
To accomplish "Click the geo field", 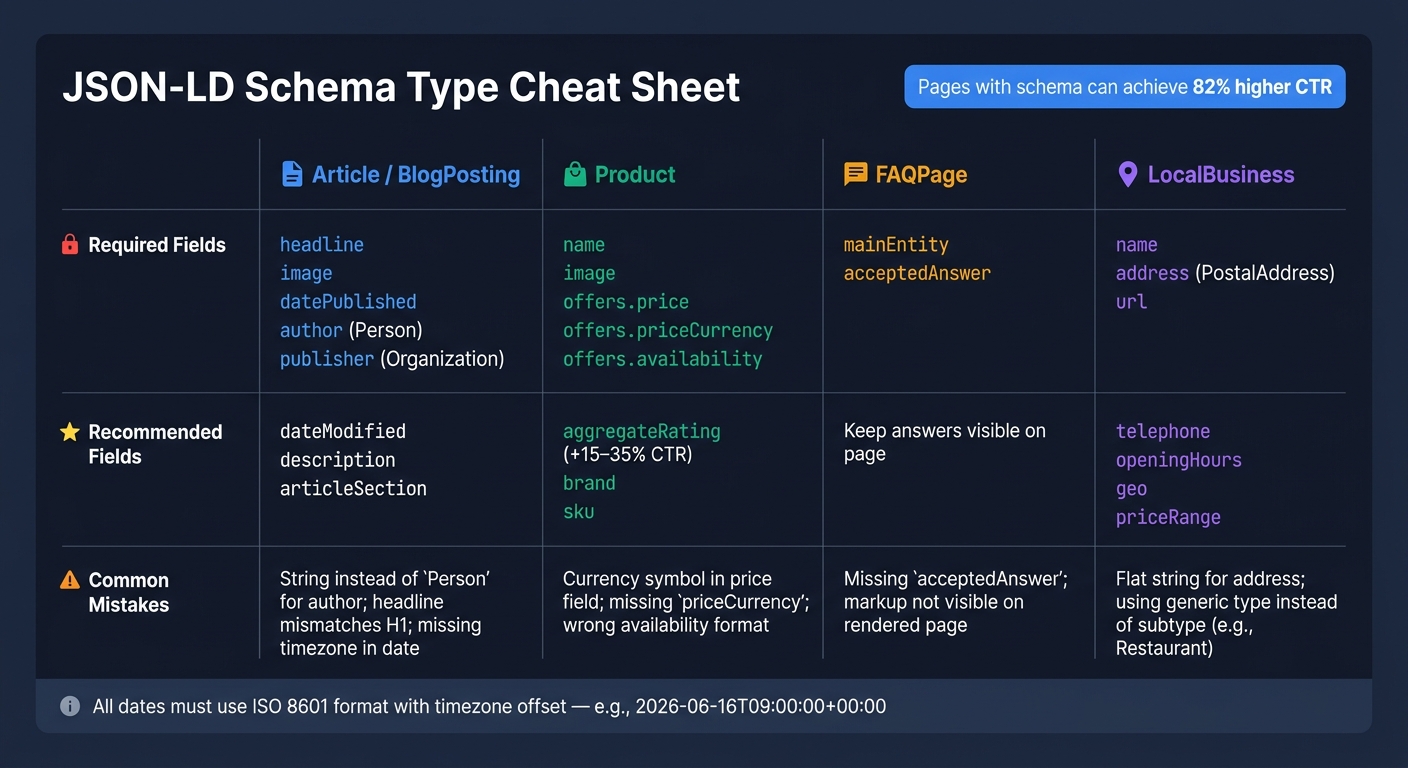I will pyautogui.click(x=1131, y=489).
